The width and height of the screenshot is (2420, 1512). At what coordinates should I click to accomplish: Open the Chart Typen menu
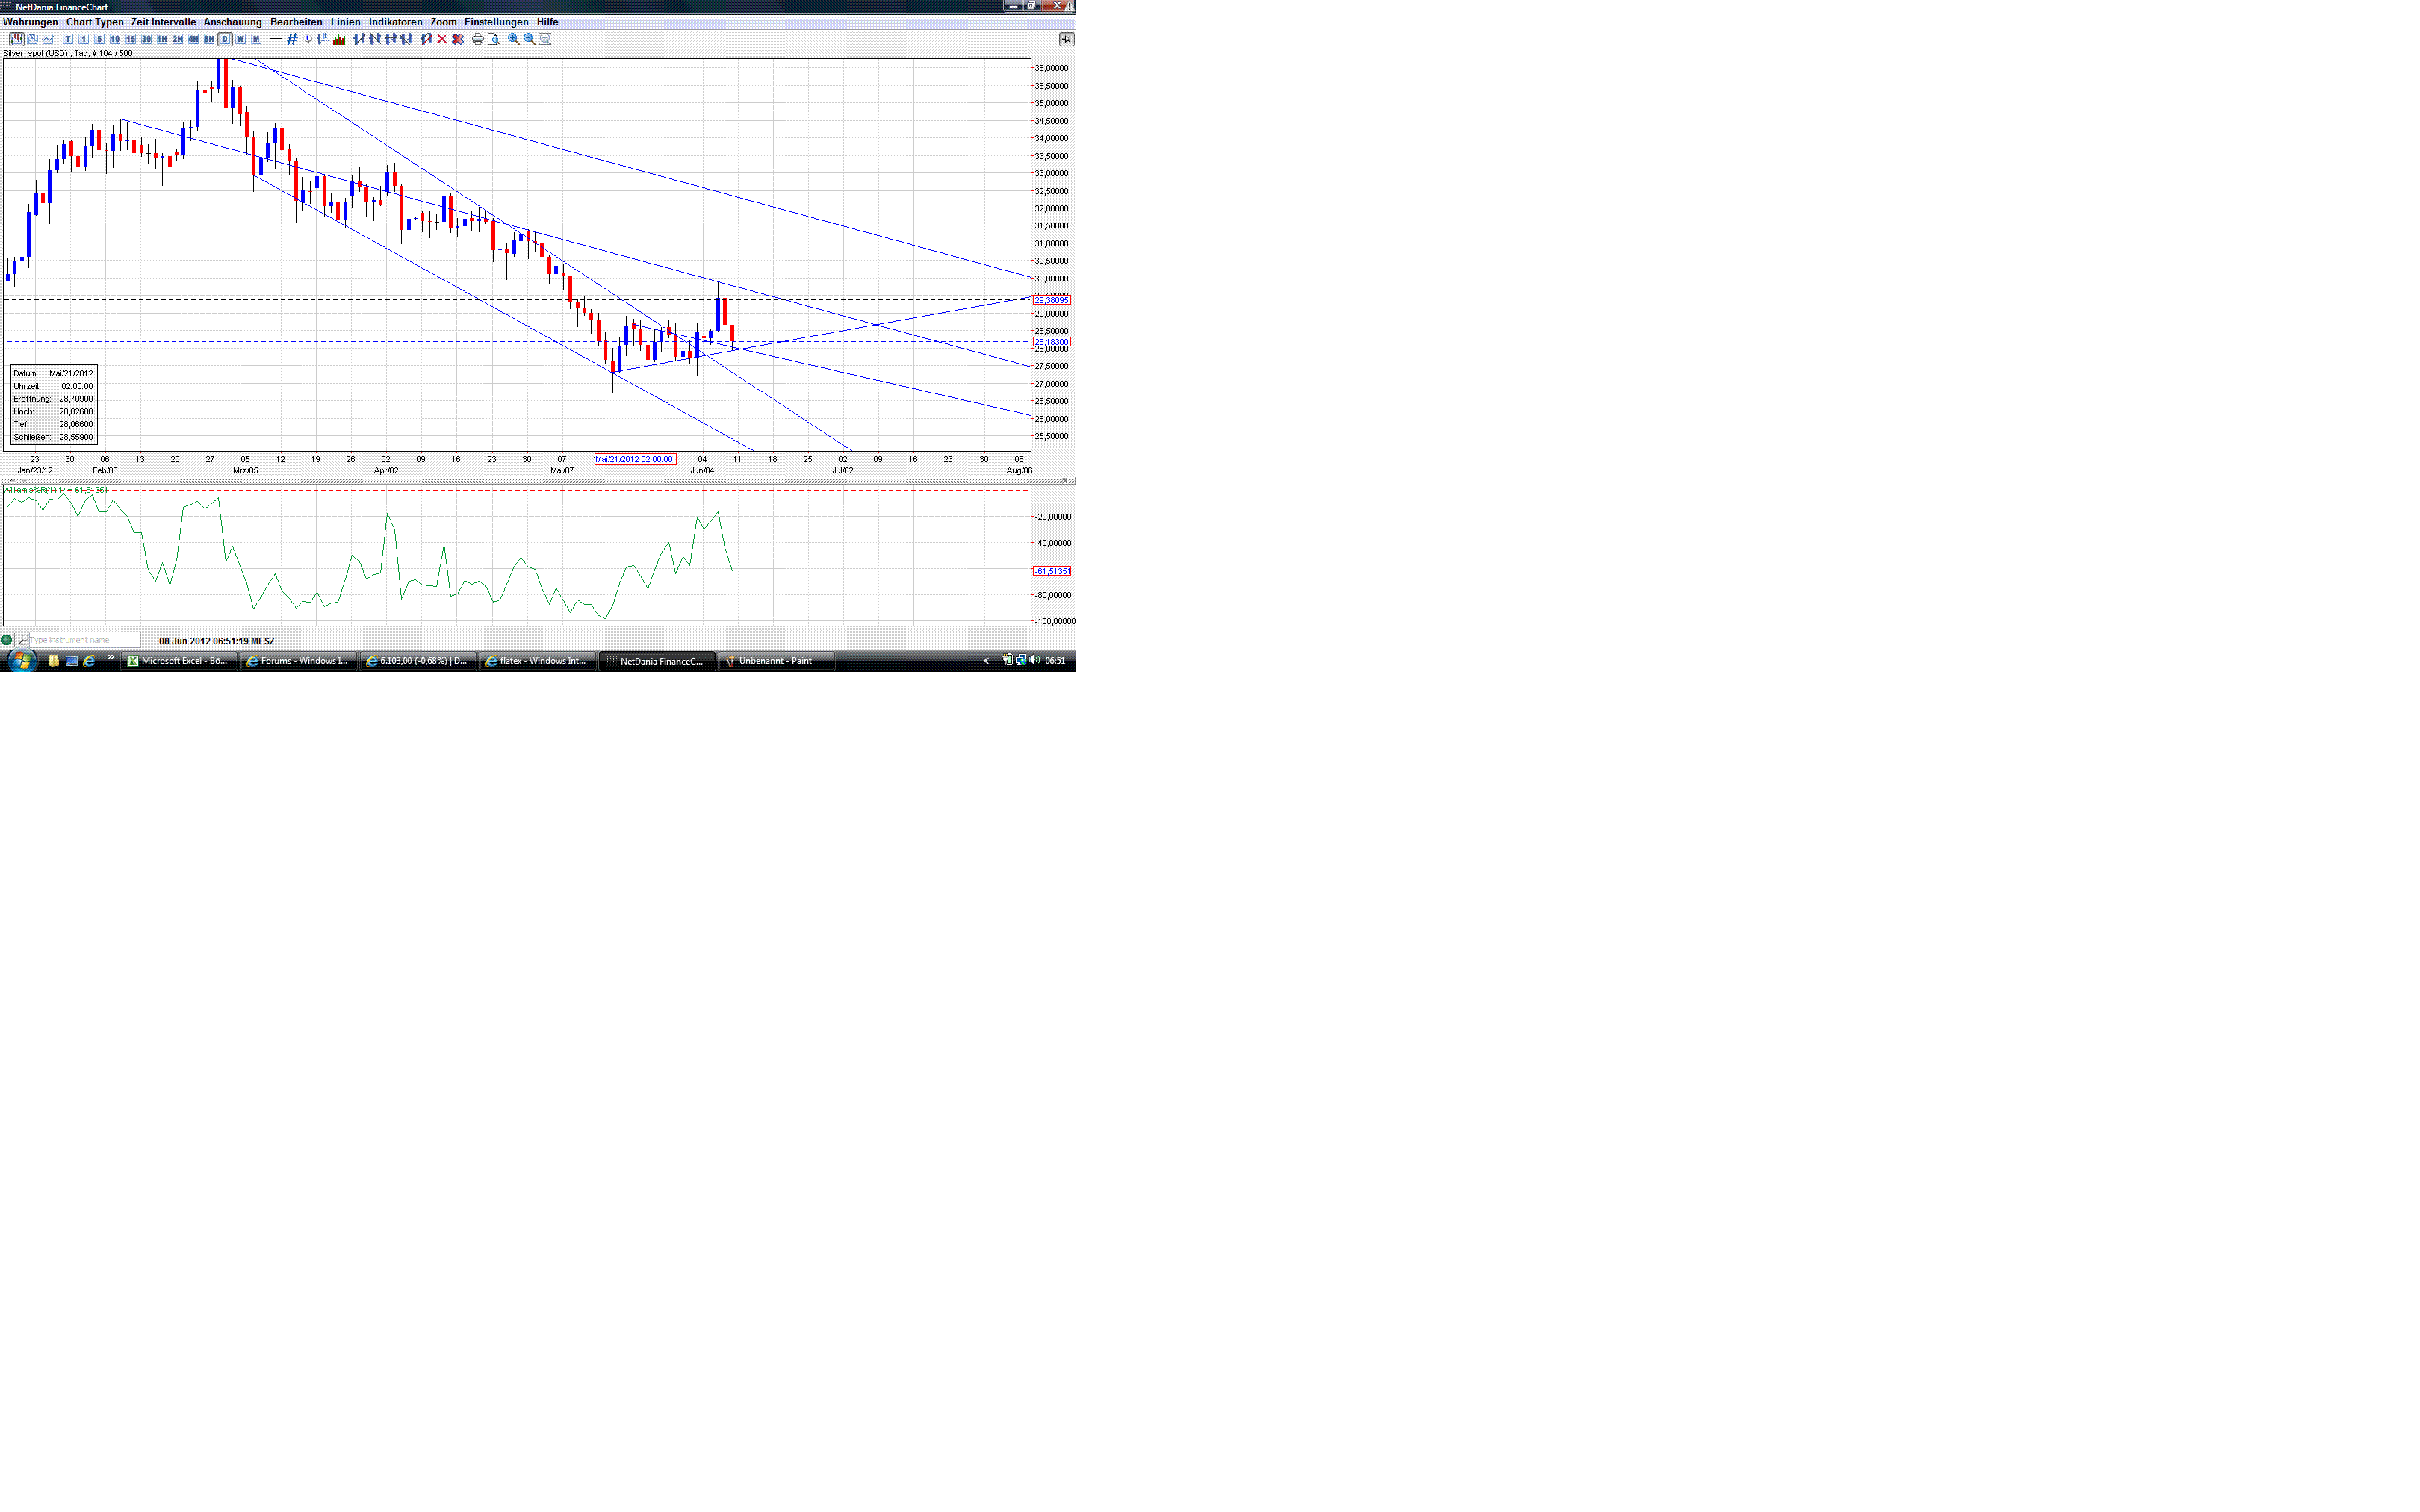tap(95, 22)
